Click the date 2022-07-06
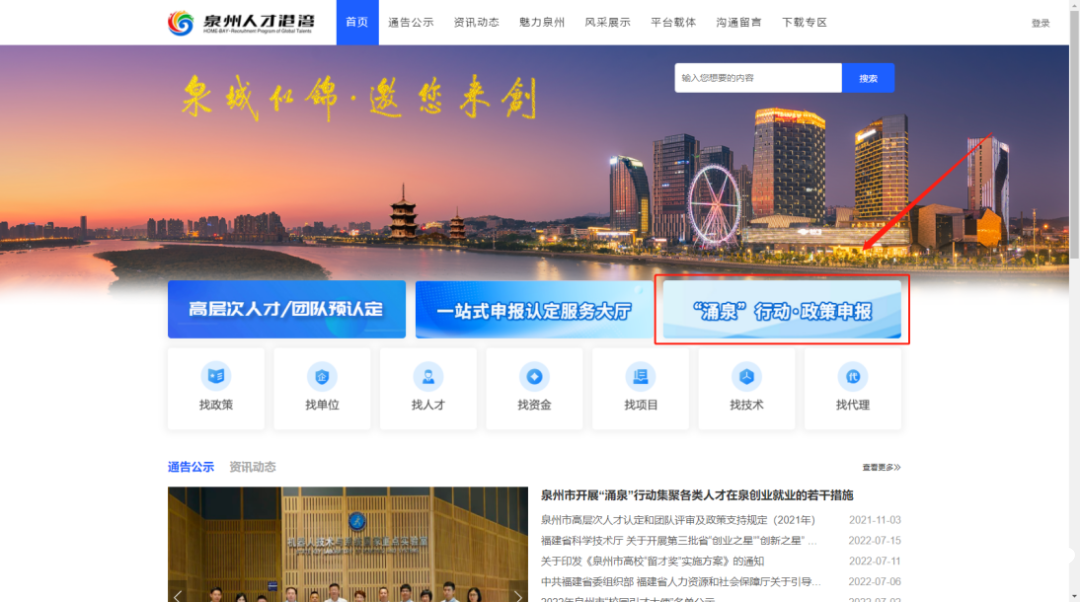This screenshot has width=1080, height=602. pos(875,582)
